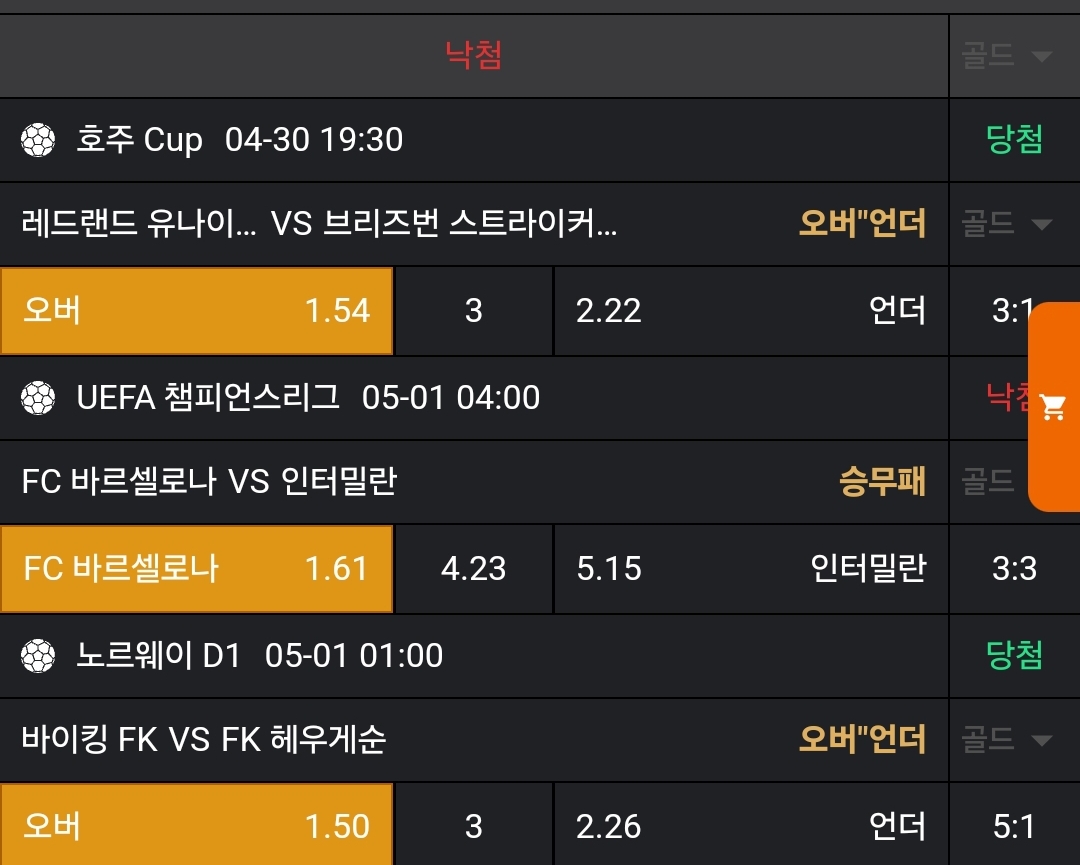
Task: Open the 호주 Cup 04-30 19:30 league row
Action: [x=240, y=140]
